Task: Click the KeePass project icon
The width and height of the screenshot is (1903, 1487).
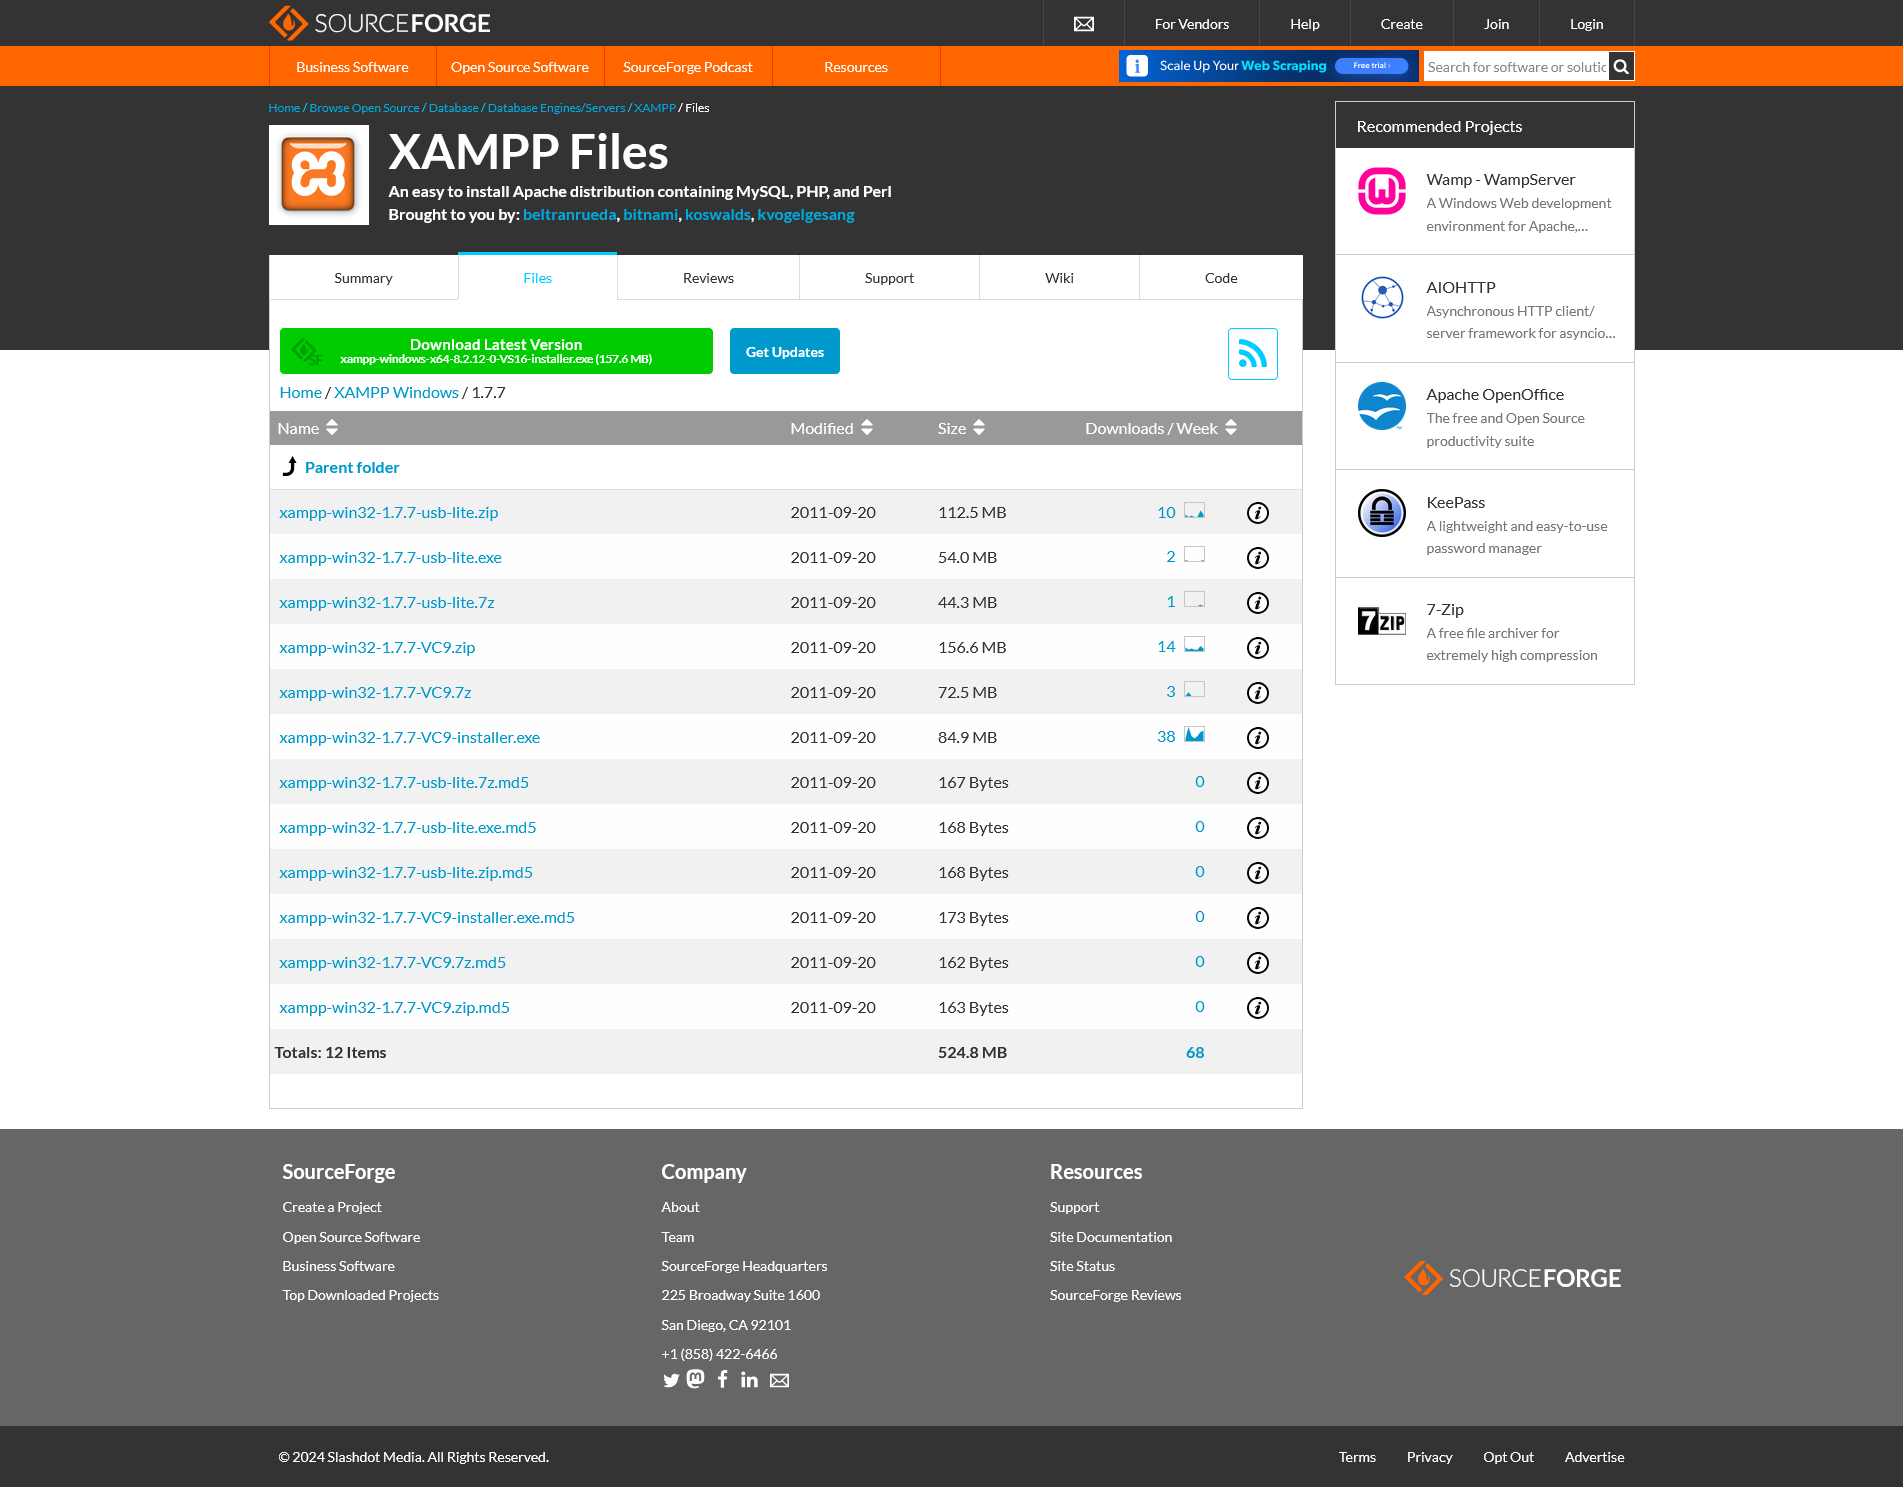Action: (x=1382, y=513)
